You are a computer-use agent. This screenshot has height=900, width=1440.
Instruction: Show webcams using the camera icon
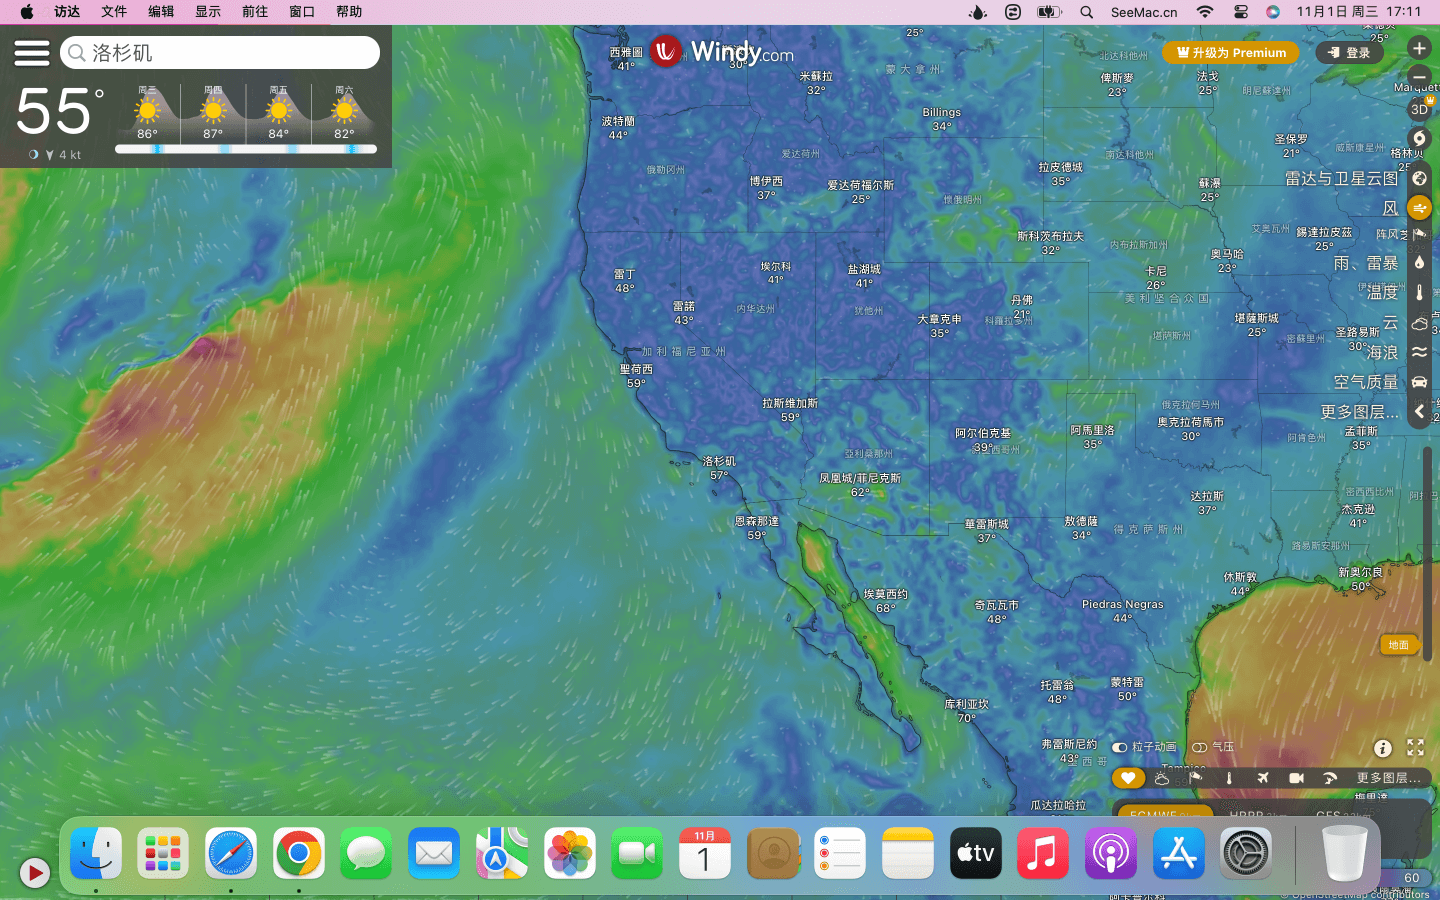(1296, 778)
